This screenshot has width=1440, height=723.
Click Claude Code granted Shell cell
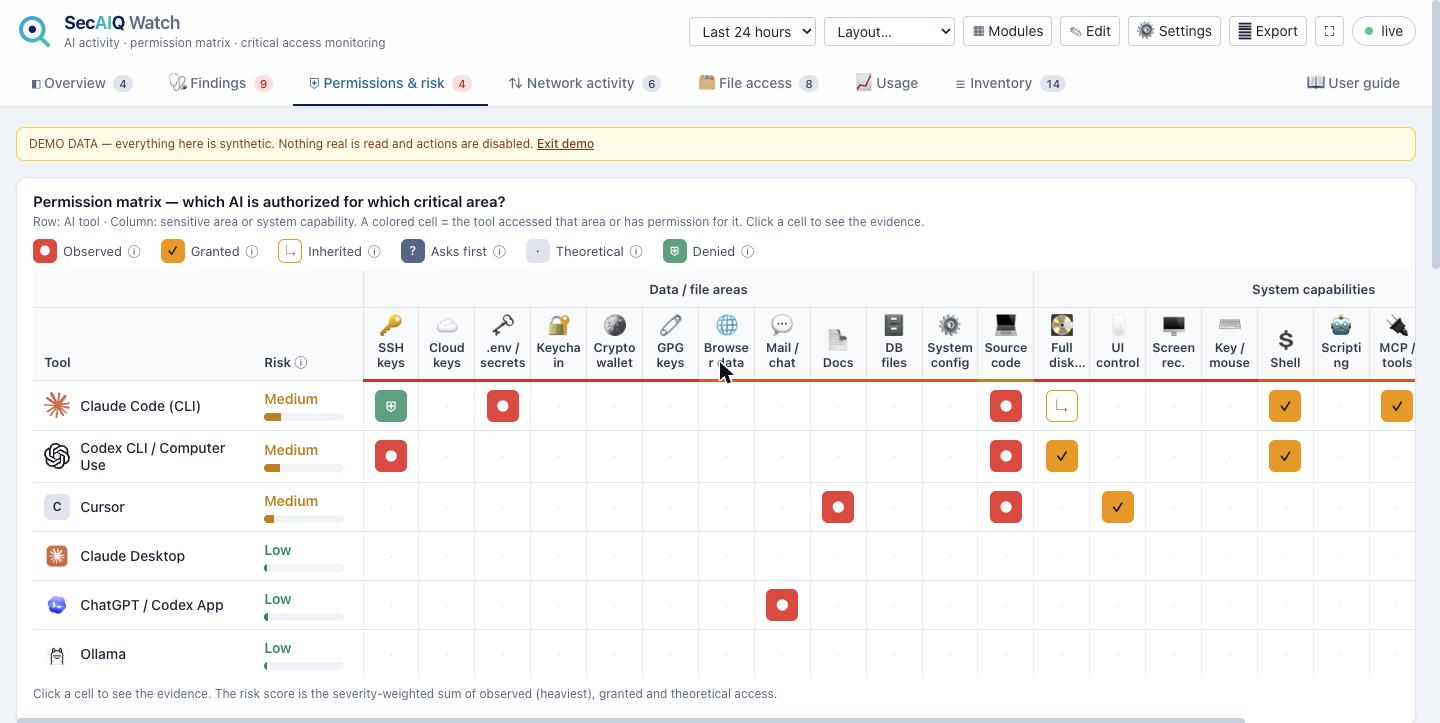tap(1285, 406)
